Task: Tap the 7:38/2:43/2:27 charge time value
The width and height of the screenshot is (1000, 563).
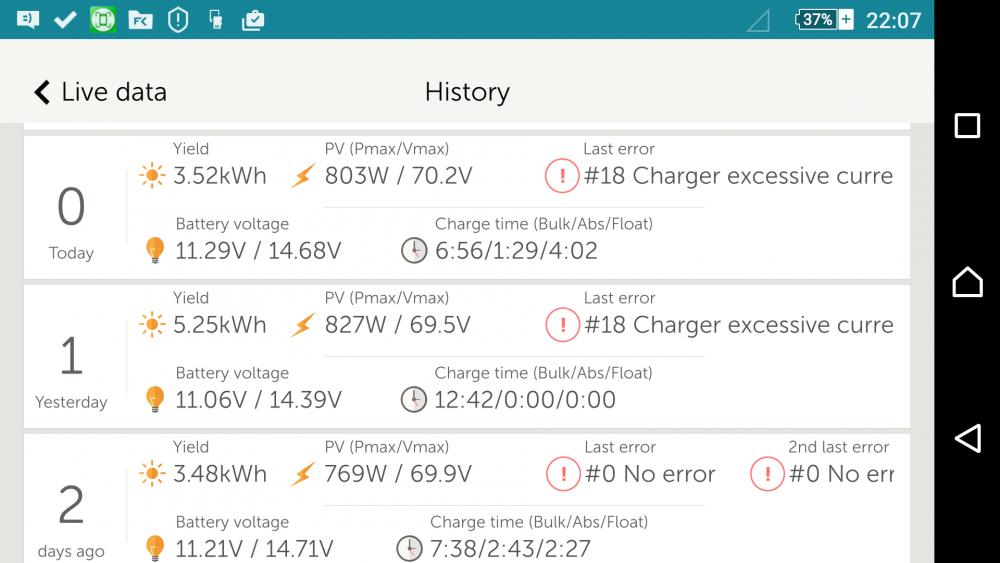Action: [510, 549]
